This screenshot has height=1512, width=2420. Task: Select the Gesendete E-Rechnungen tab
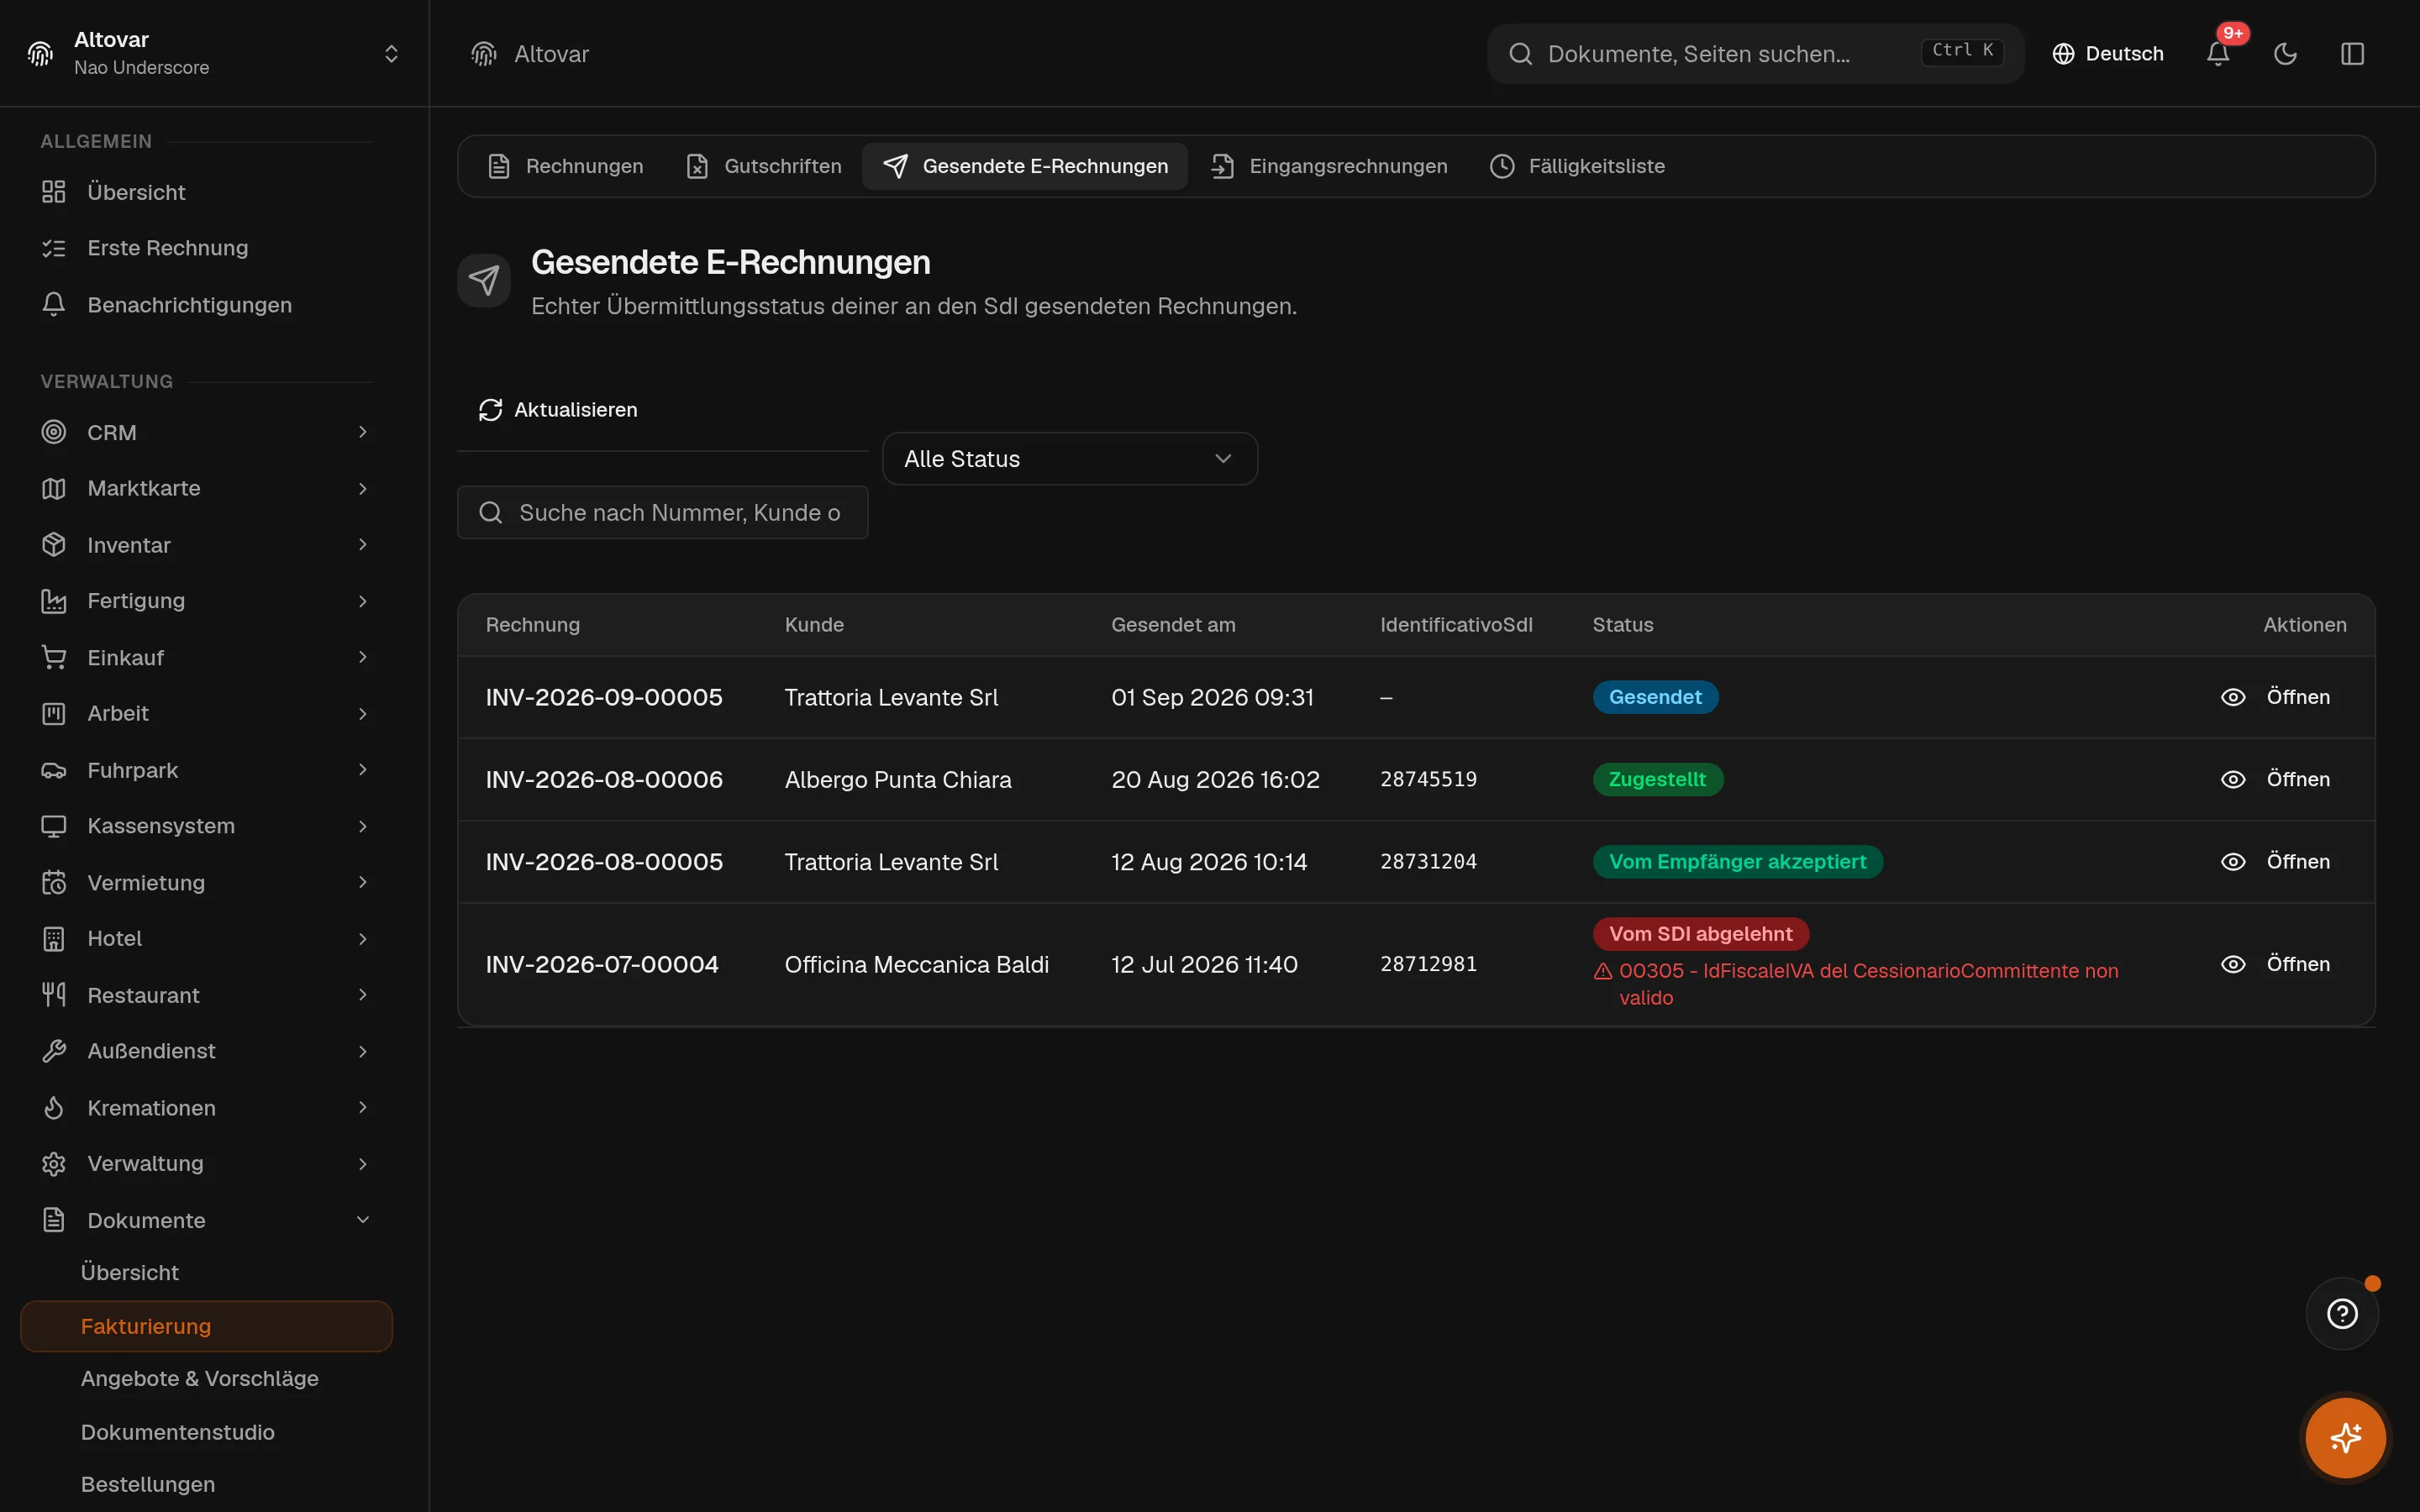coord(1025,166)
